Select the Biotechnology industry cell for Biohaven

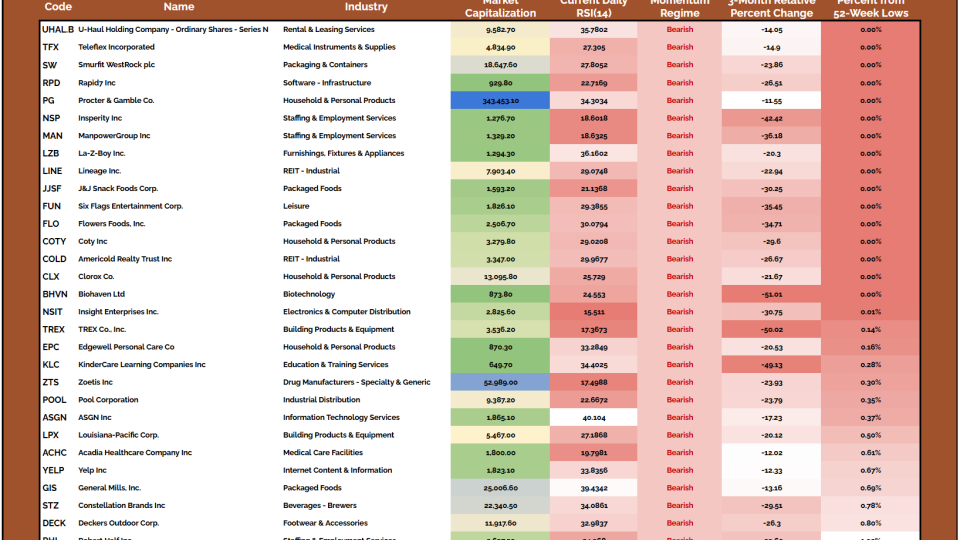pyautogui.click(x=309, y=294)
